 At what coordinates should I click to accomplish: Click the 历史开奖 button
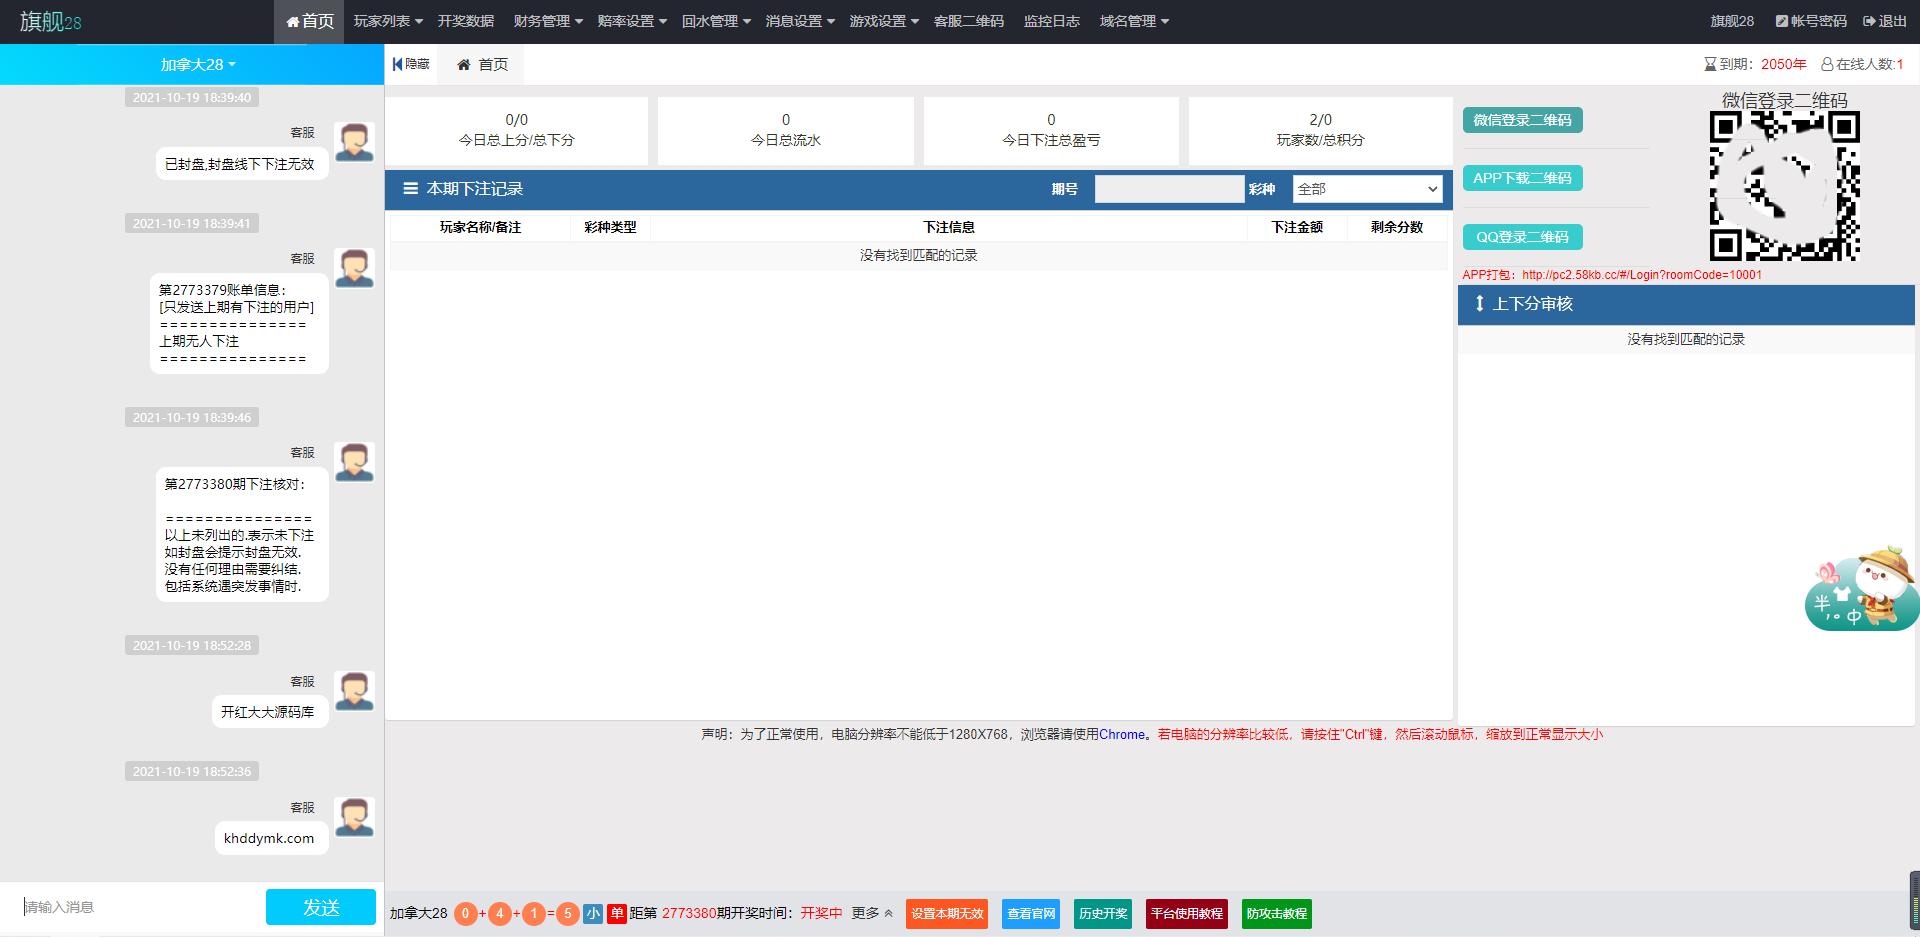click(x=1103, y=914)
